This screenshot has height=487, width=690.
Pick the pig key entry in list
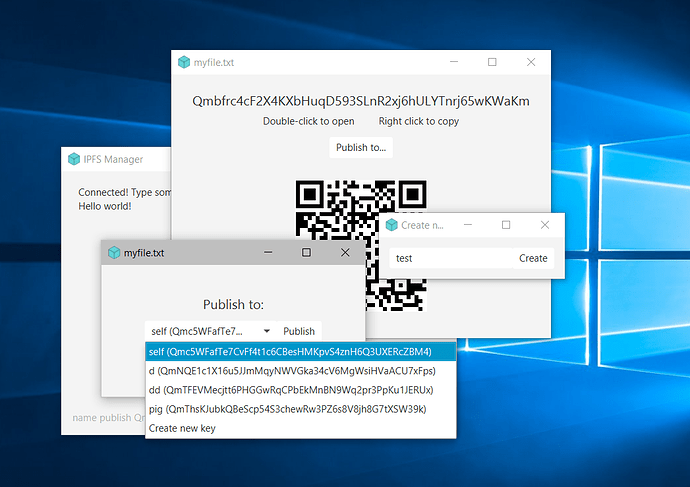coord(301,409)
